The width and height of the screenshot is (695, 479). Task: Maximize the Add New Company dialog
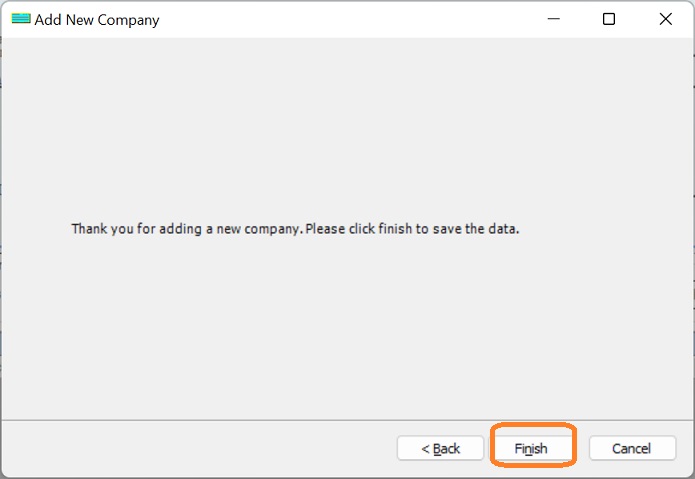[609, 19]
